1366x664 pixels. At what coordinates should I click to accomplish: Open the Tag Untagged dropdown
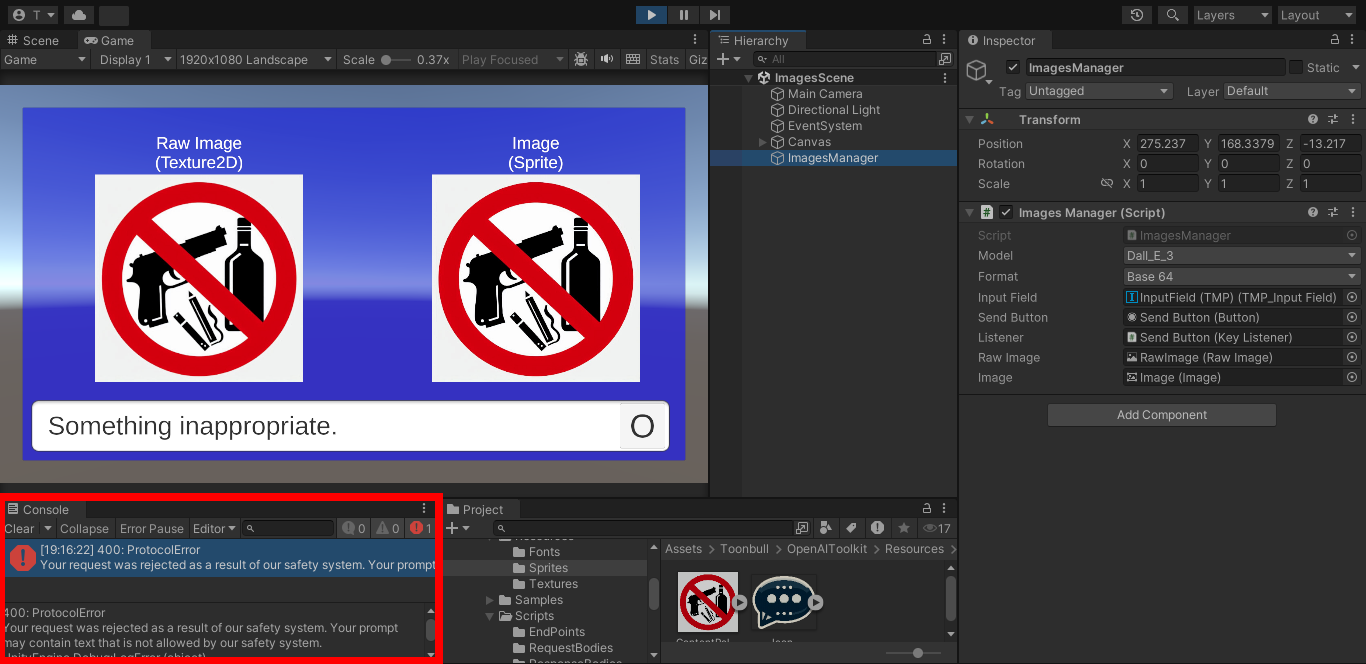point(1099,91)
